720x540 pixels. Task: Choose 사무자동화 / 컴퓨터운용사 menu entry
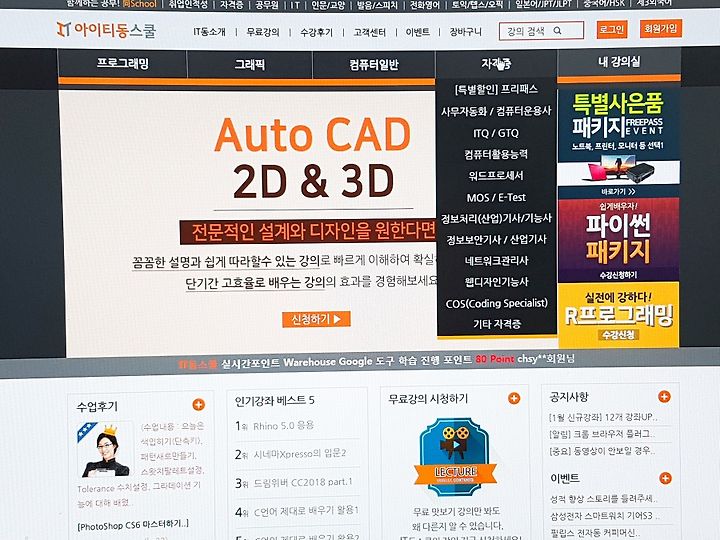496,111
